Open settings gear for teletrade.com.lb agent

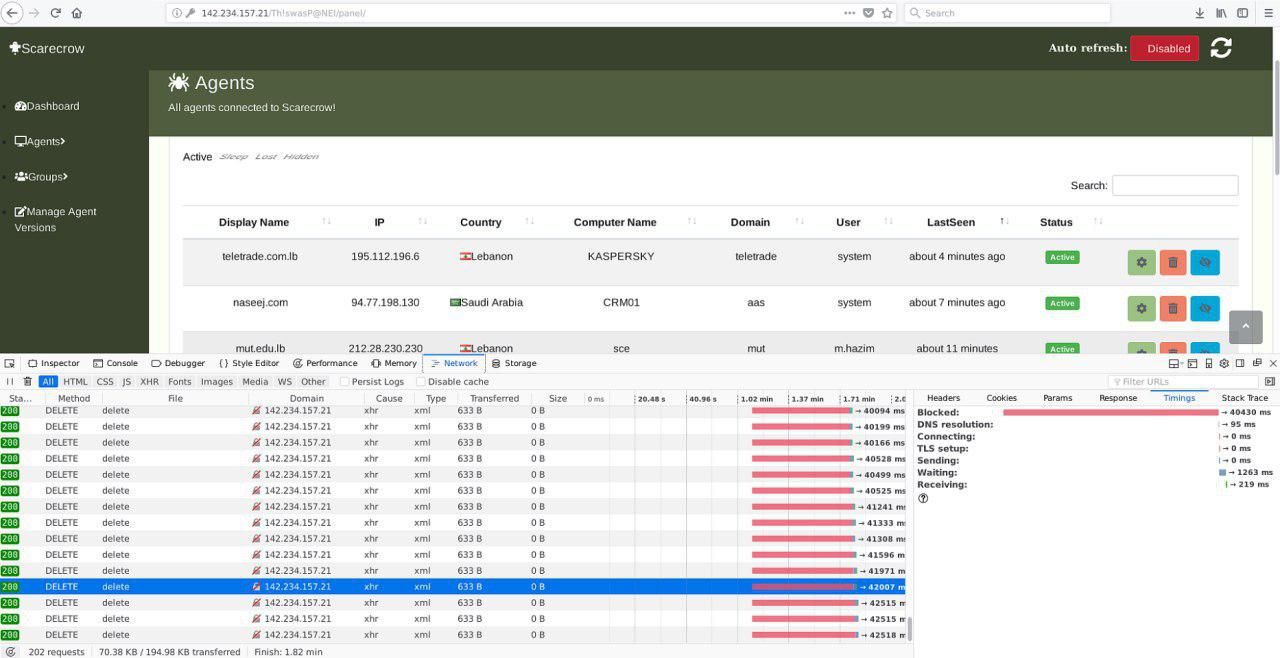click(1141, 262)
